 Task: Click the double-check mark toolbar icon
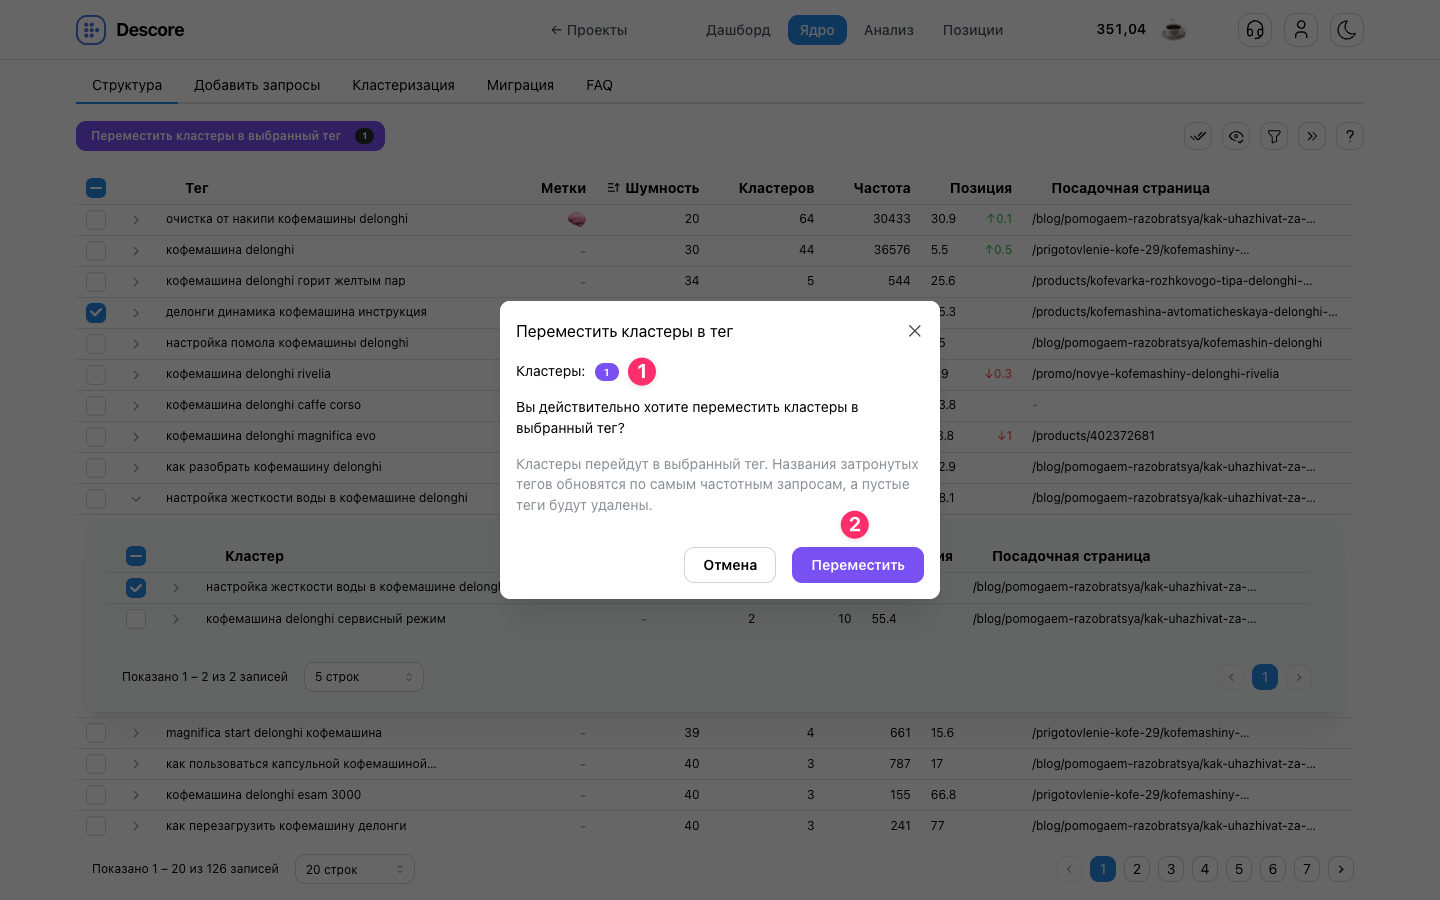[x=1198, y=136]
